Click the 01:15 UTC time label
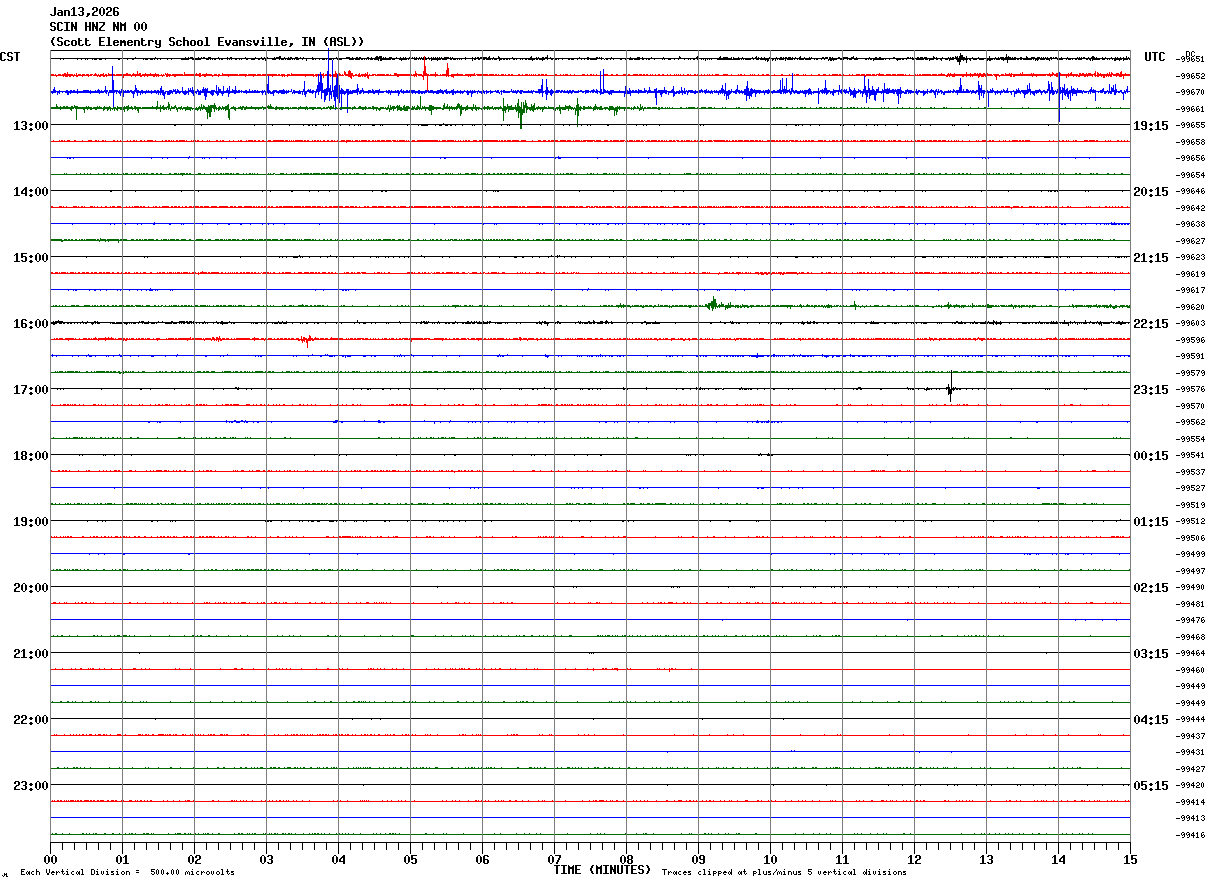Screen dimensions: 1210x886 tap(1151, 522)
